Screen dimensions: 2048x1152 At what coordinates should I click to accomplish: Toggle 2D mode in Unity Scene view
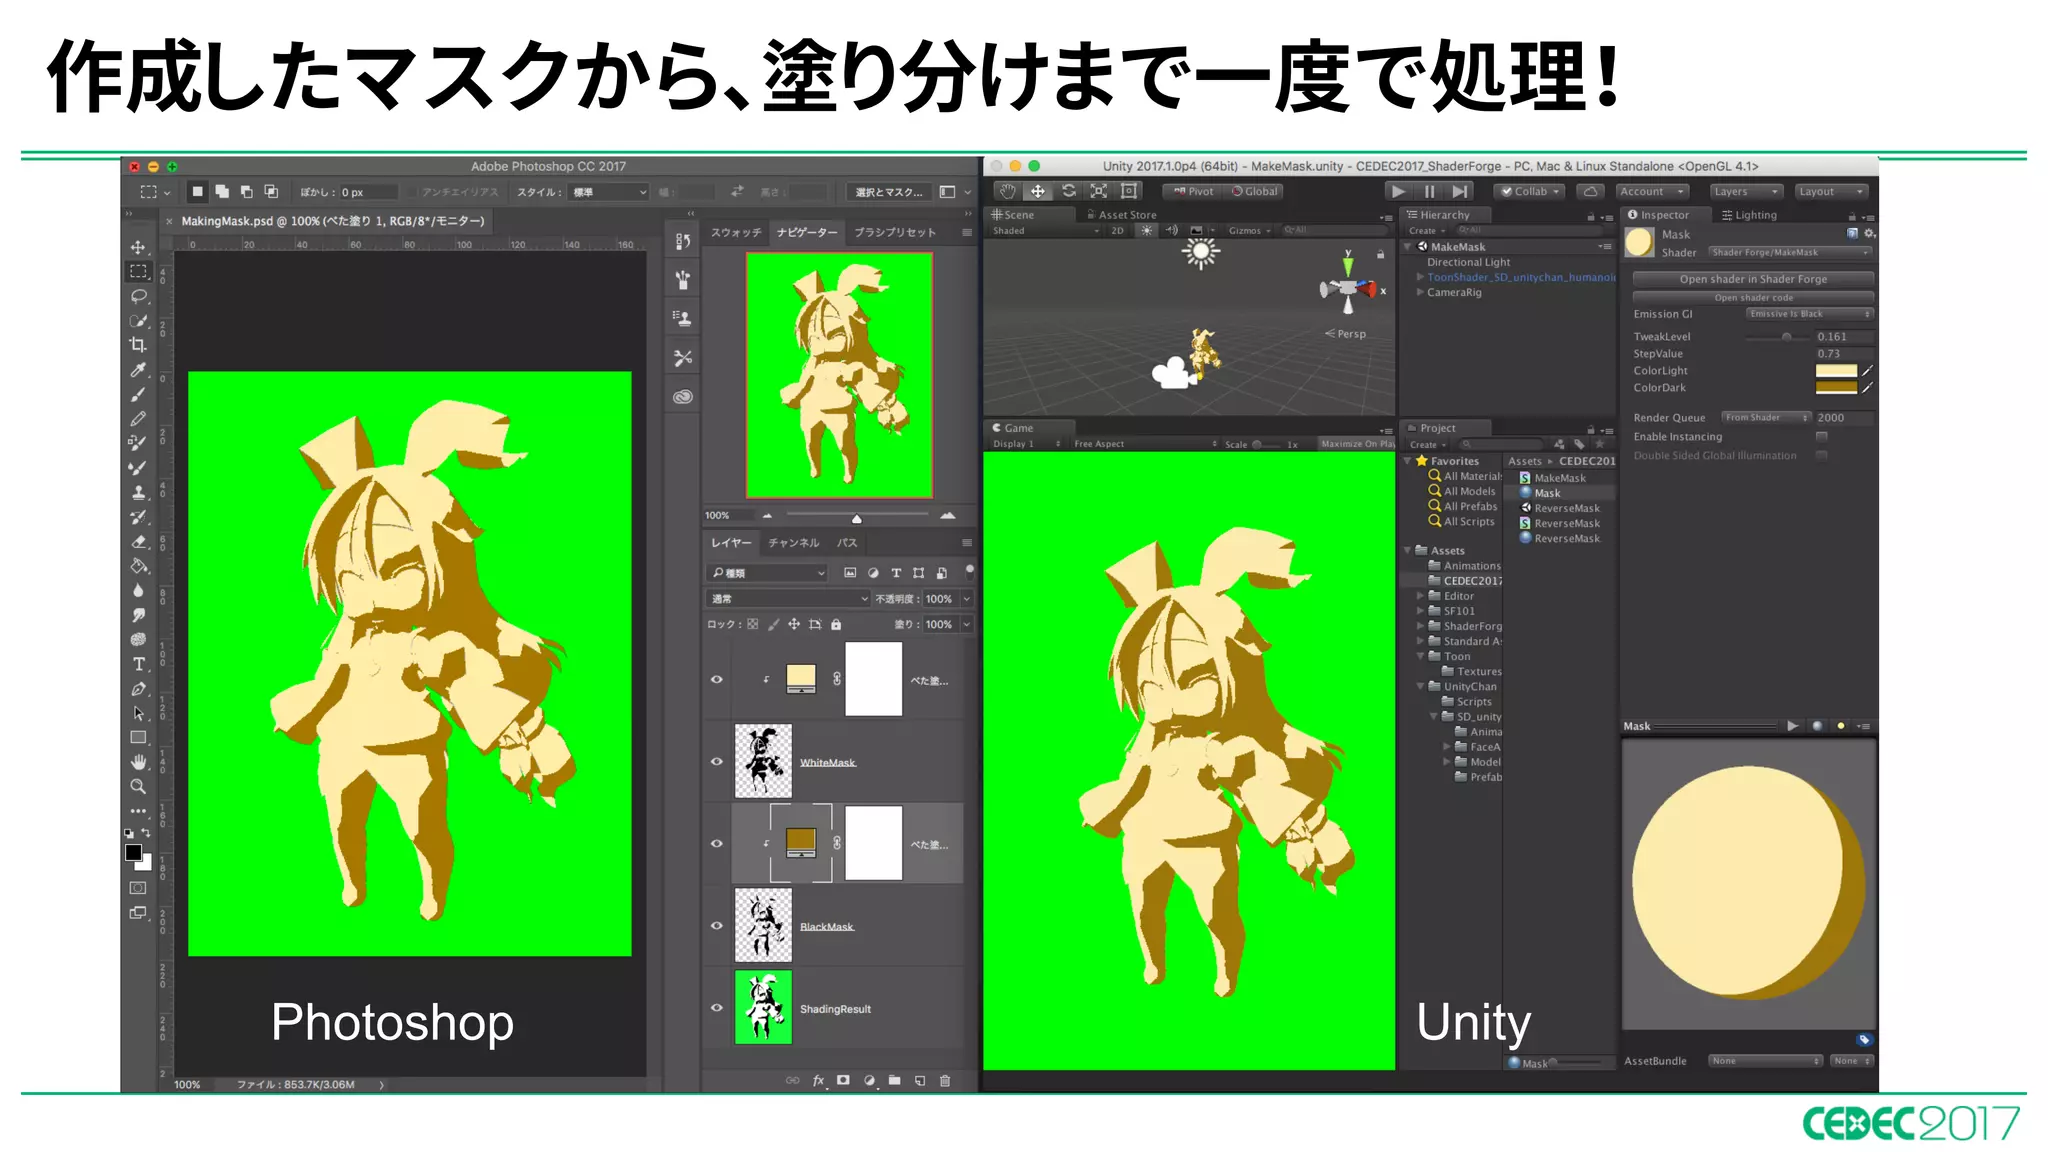tap(1118, 231)
